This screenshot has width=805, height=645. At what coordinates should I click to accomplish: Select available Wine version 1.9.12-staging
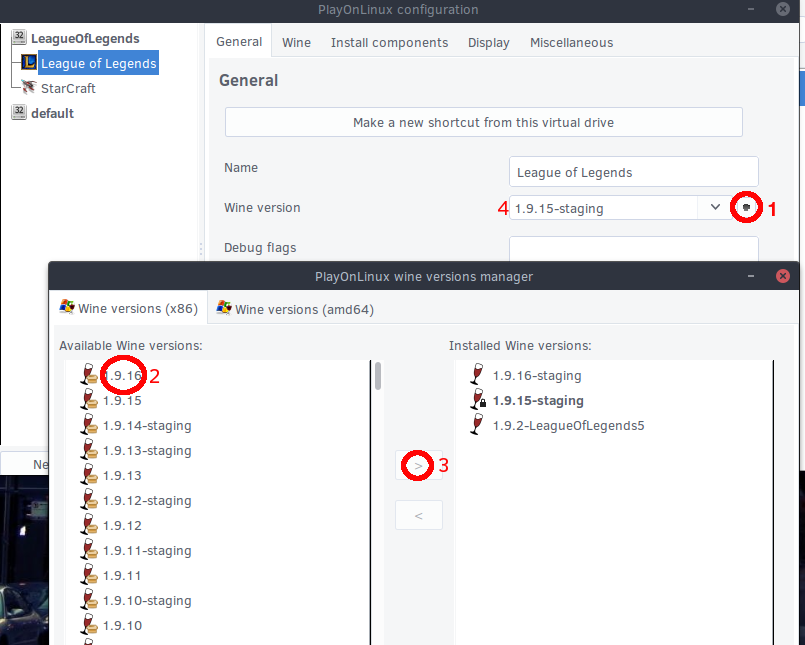(x=147, y=501)
